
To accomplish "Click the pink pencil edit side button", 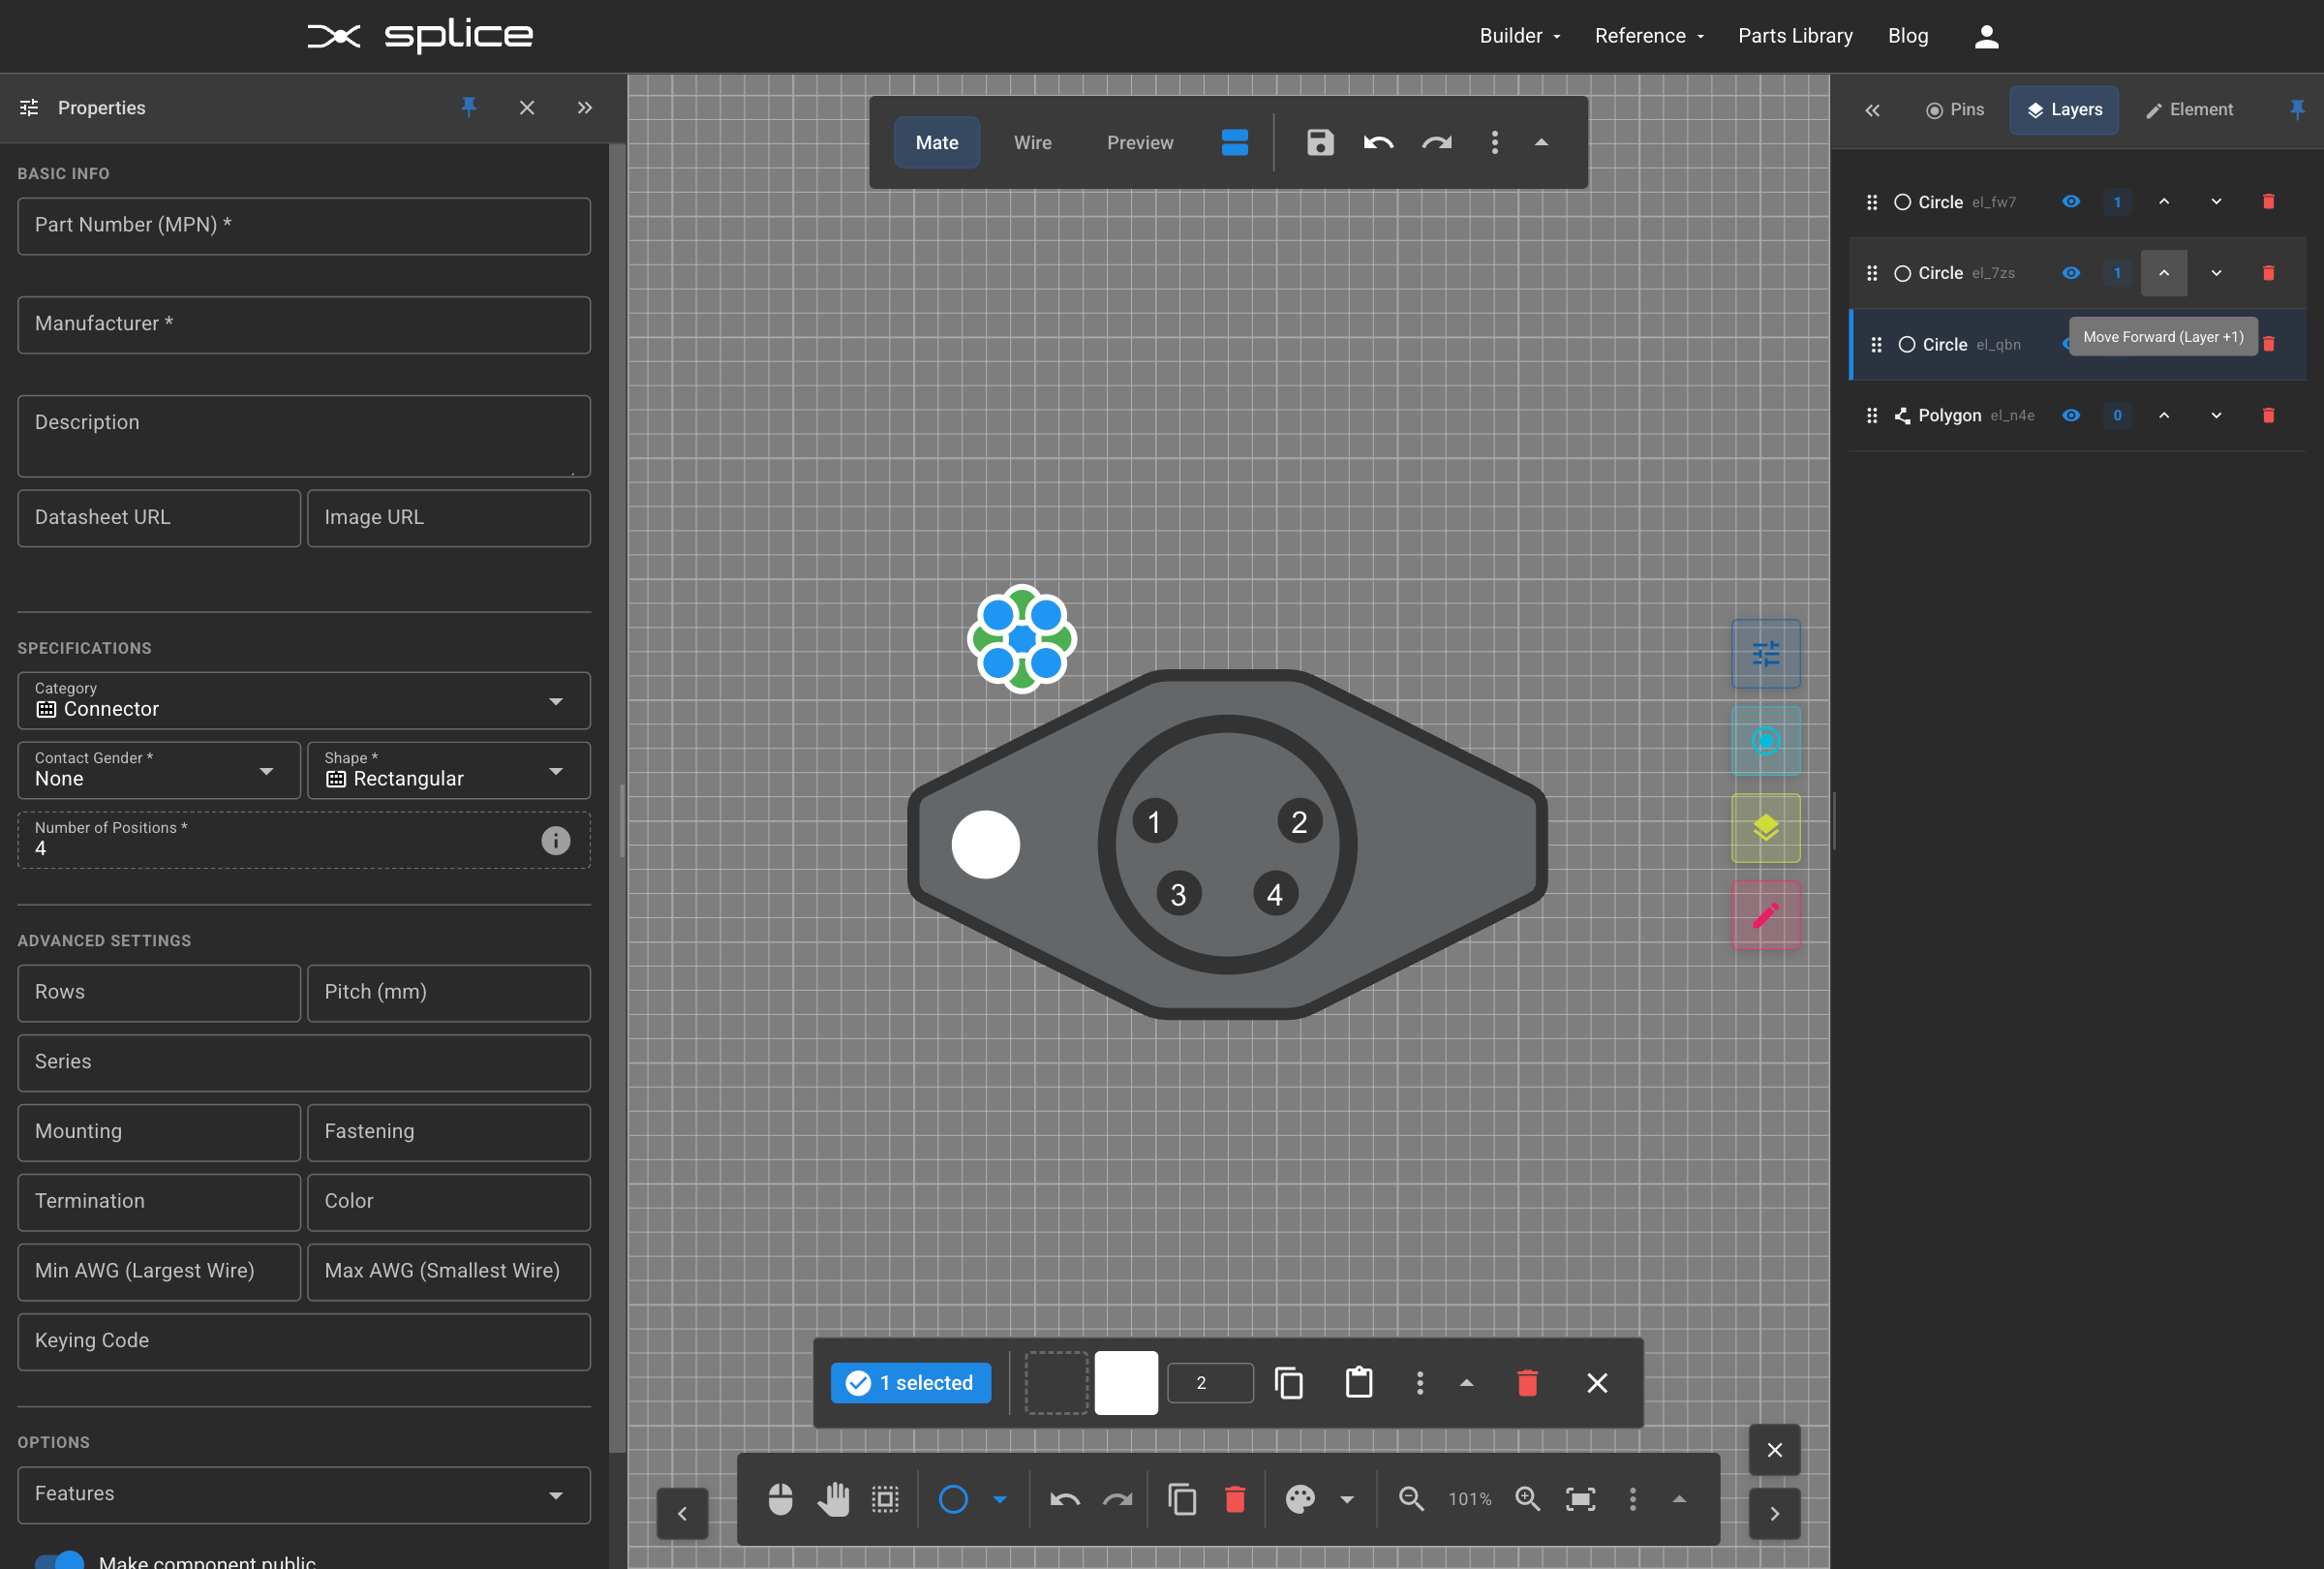I will 1765,915.
